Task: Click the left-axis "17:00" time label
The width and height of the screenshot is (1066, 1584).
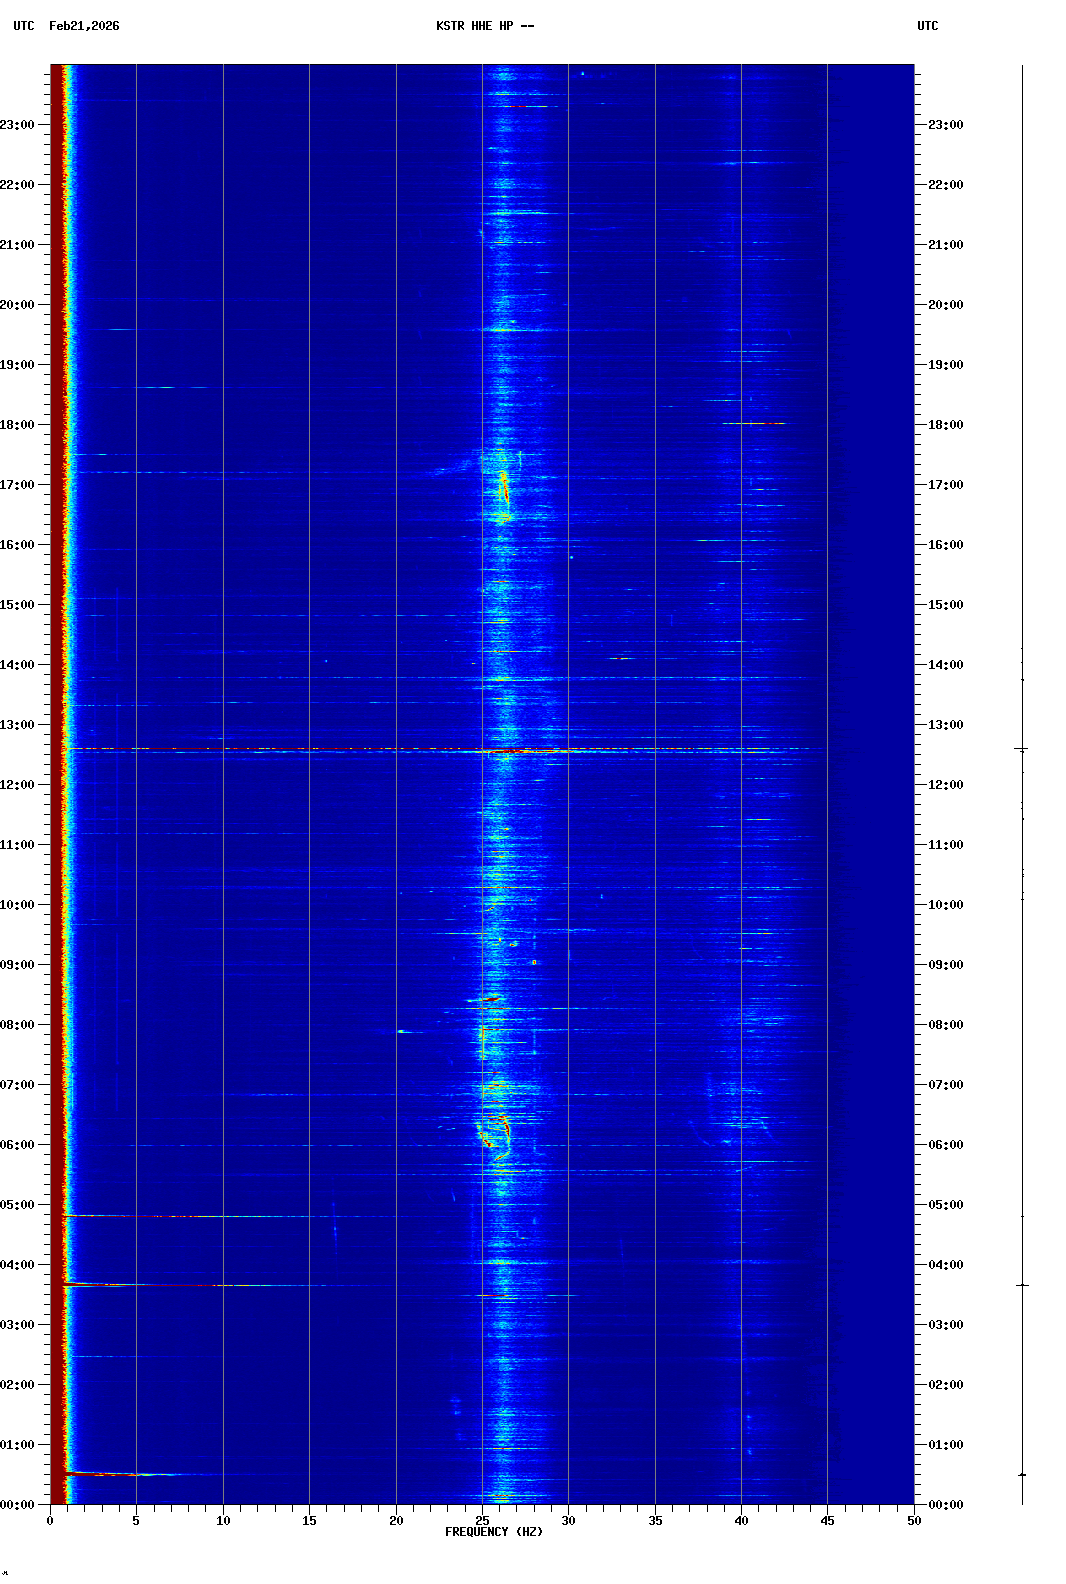Action: click(17, 485)
